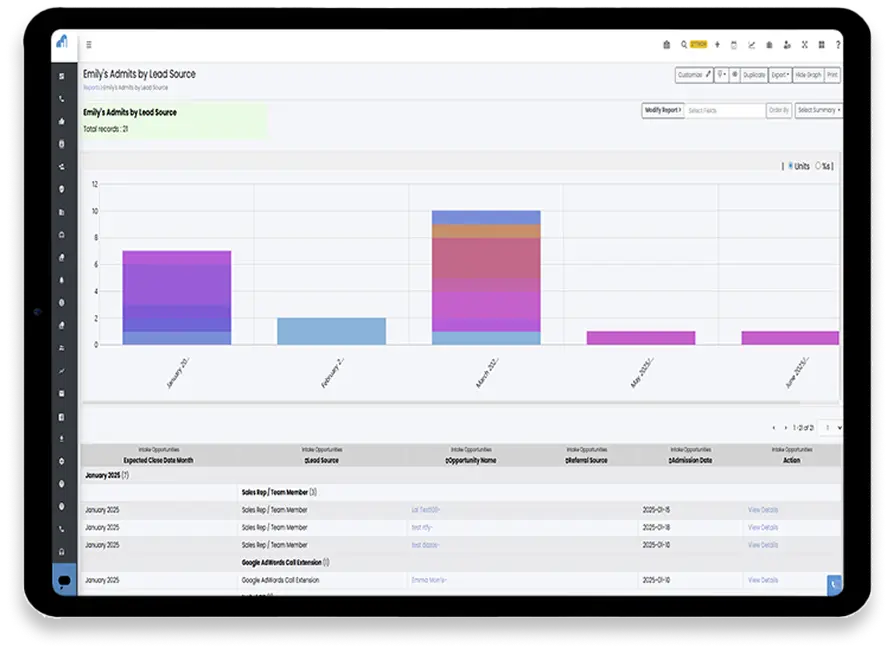Click the 'Total records : 21' text
Viewport: 891px width, 651px height.
[106, 129]
